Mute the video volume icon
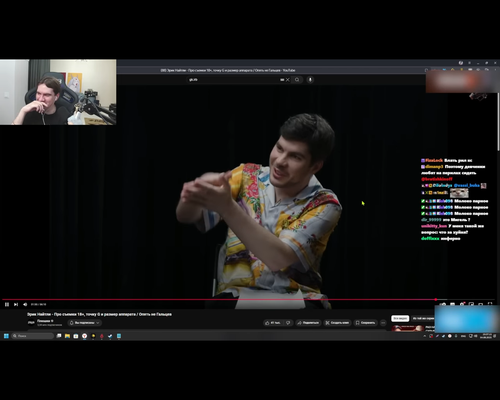The height and width of the screenshot is (400, 500). pos(25,304)
